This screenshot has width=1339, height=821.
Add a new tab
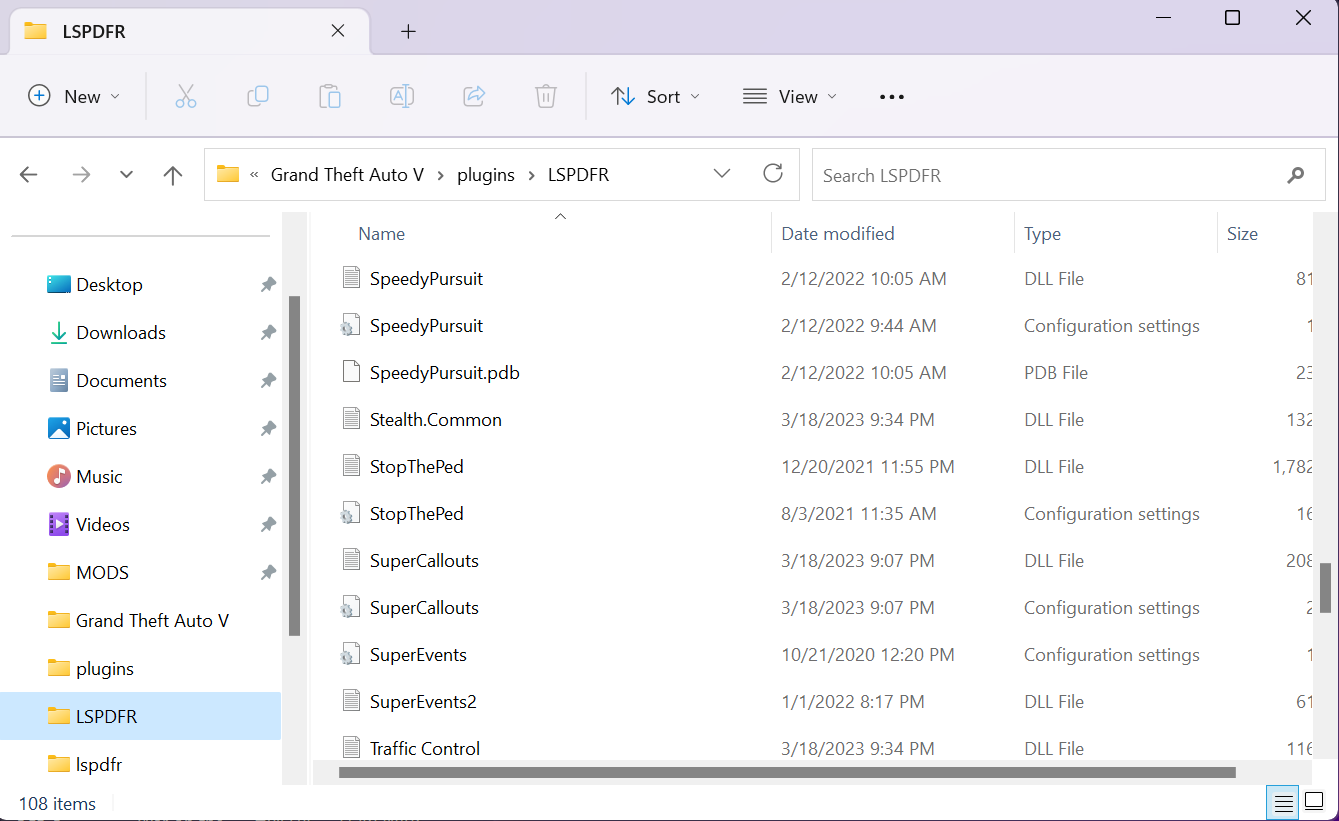pyautogui.click(x=408, y=31)
